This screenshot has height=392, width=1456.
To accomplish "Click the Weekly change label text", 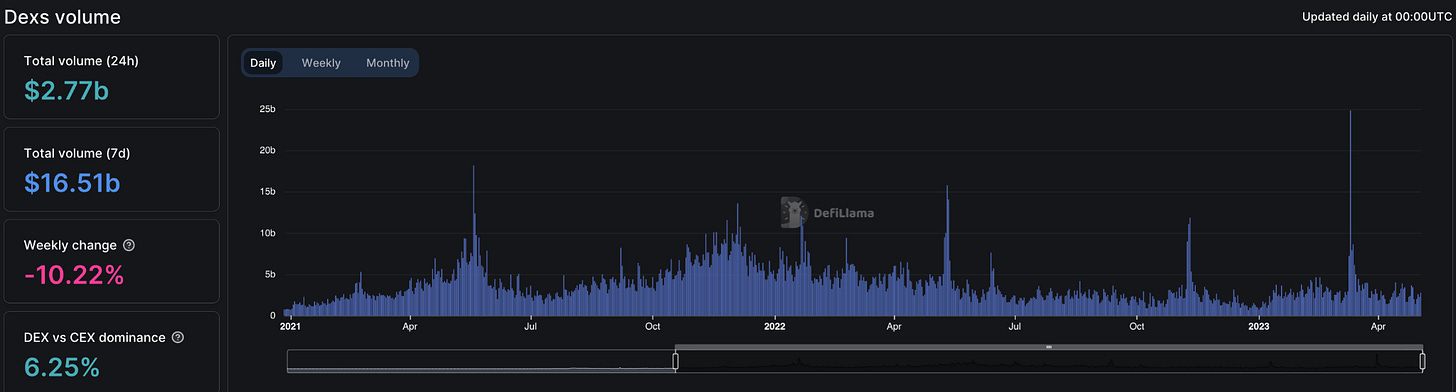I will [70, 245].
